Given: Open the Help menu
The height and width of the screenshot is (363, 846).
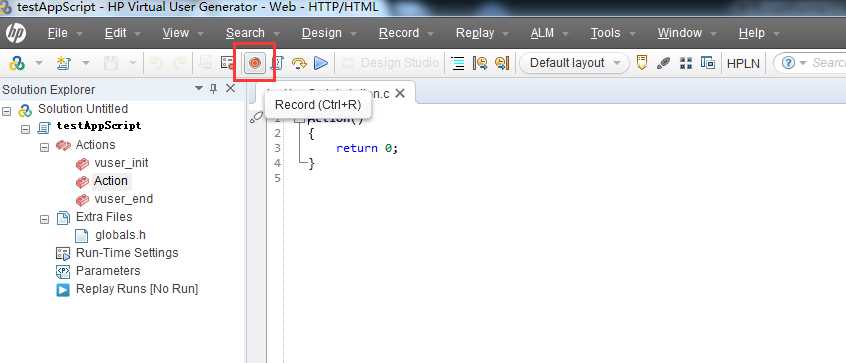Looking at the screenshot, I should point(752,33).
